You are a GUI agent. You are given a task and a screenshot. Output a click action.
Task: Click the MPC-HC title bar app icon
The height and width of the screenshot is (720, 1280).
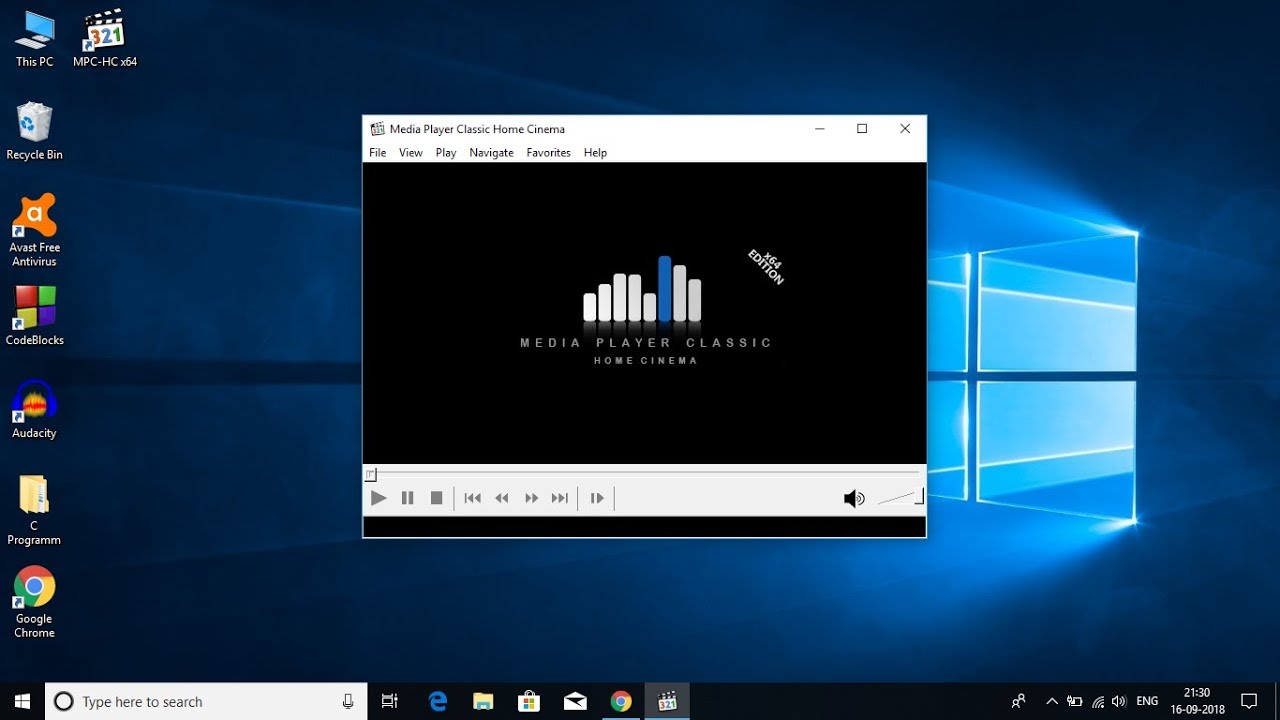pos(377,129)
